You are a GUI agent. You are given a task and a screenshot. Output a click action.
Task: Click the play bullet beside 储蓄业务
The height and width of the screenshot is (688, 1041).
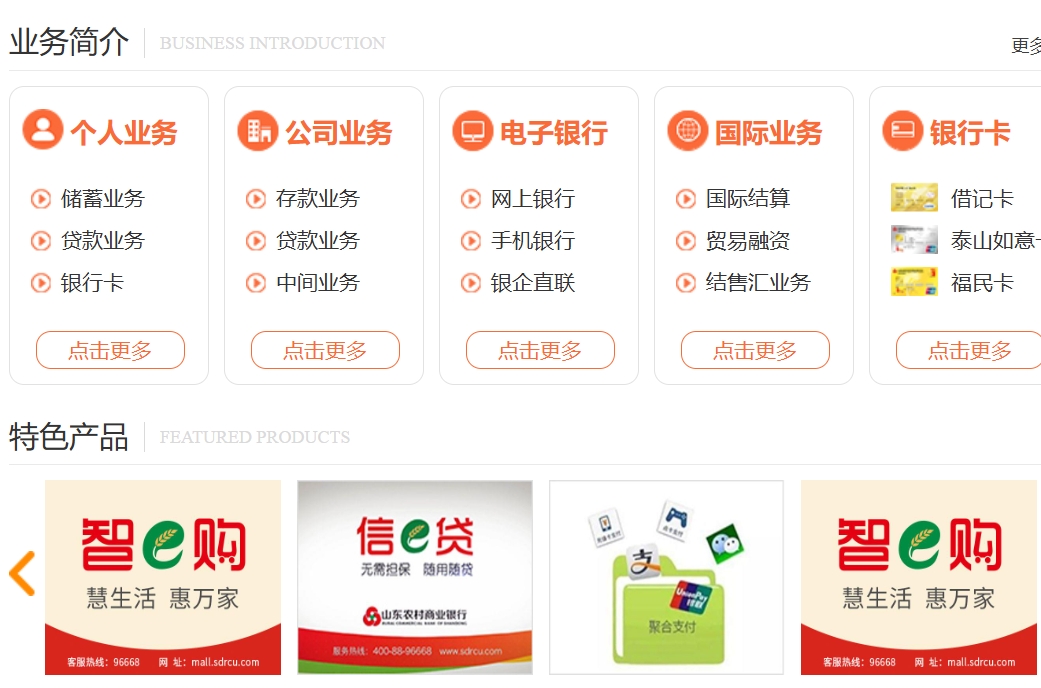coord(40,199)
